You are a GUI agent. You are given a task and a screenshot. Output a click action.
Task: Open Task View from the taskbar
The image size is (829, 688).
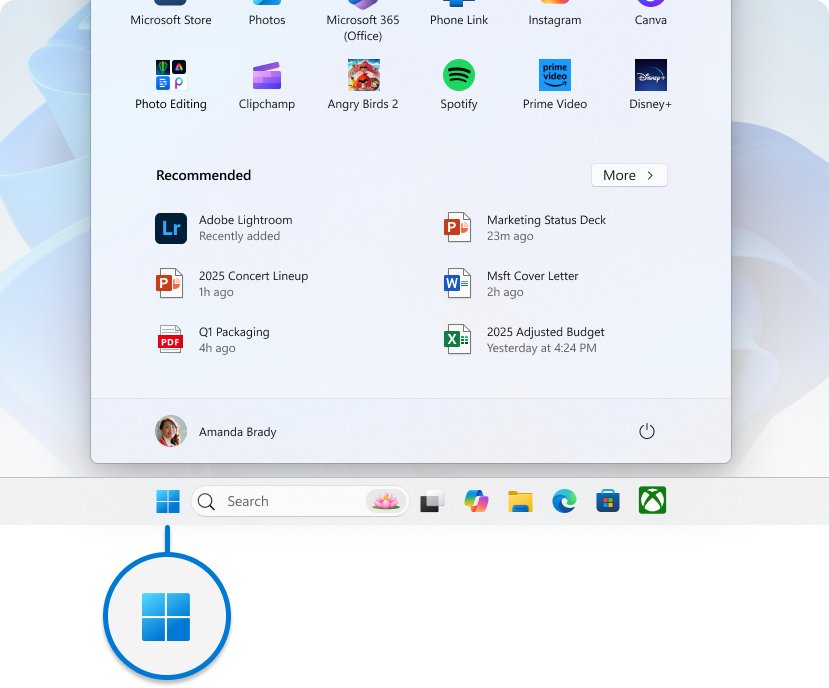432,501
